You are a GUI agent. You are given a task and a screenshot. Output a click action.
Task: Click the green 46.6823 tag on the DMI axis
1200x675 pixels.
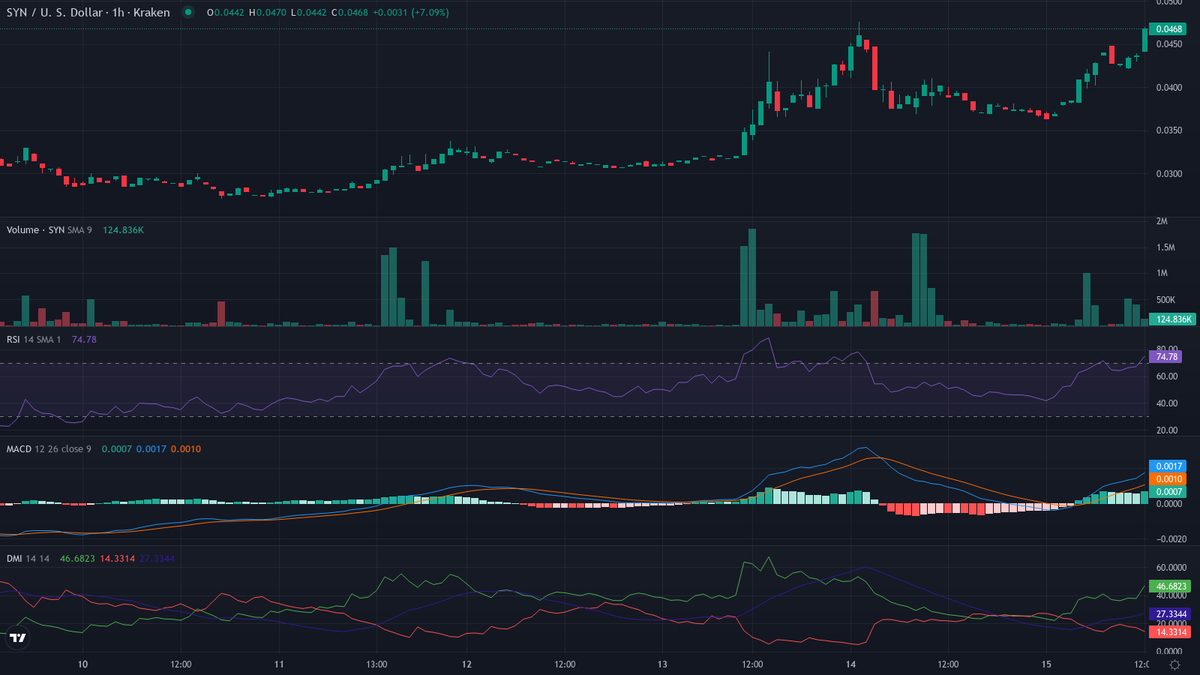click(1170, 586)
